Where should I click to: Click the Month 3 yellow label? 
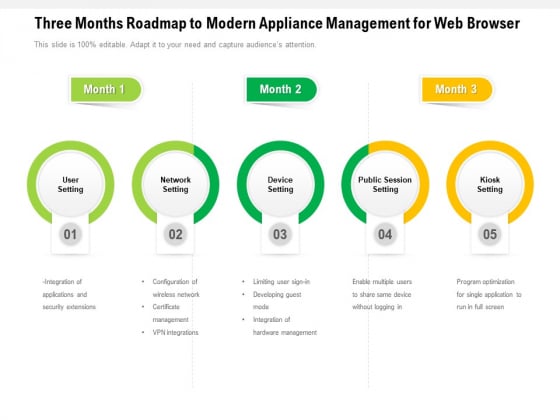pos(457,89)
